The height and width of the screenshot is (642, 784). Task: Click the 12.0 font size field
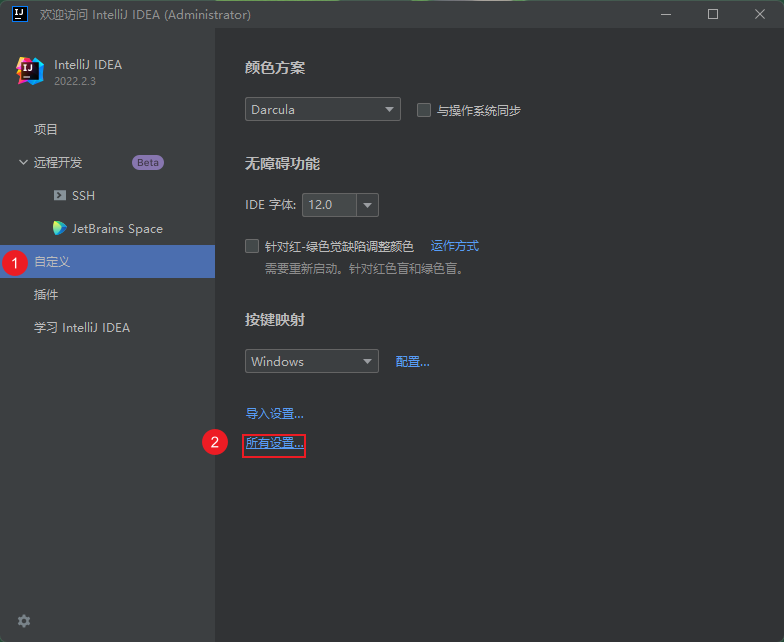[x=329, y=205]
